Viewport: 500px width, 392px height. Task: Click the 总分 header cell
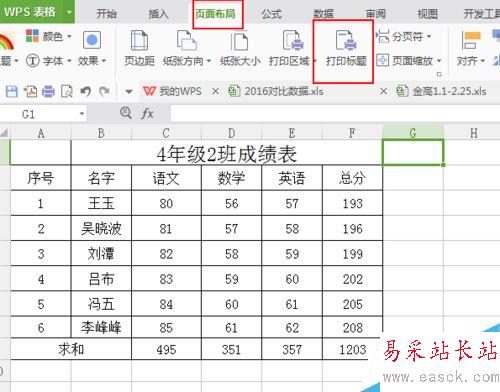(x=352, y=178)
